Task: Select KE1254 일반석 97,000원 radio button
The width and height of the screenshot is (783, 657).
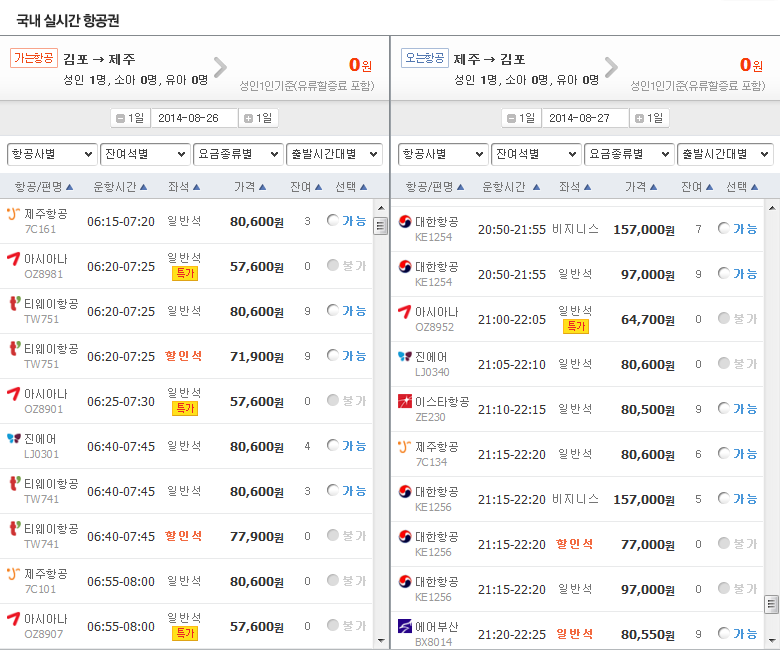Action: click(x=724, y=273)
